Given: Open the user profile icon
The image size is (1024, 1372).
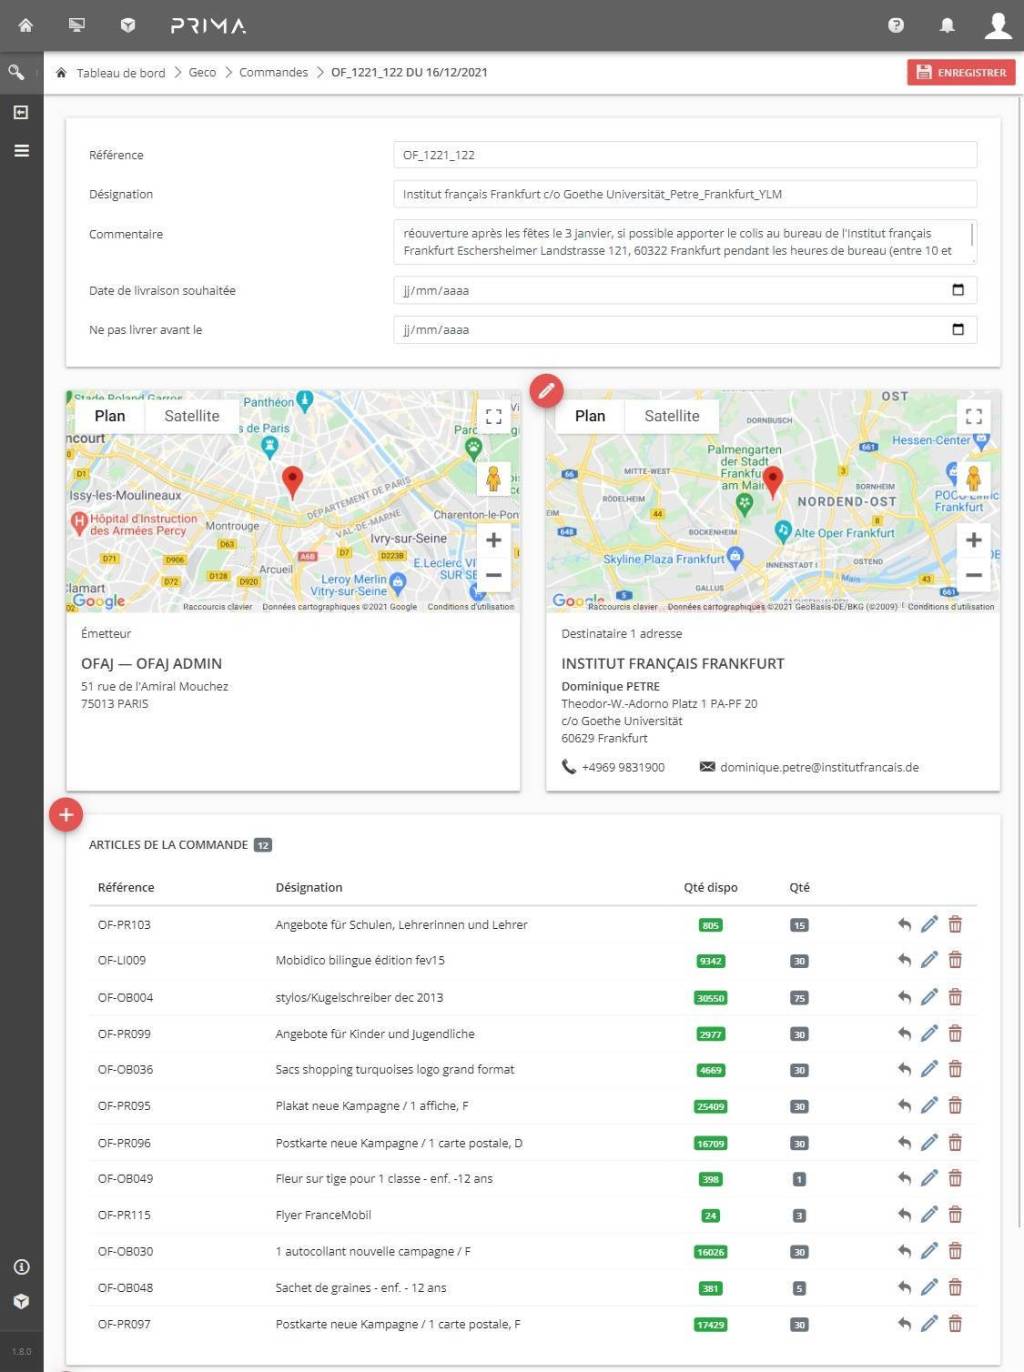Looking at the screenshot, I should click(x=998, y=25).
